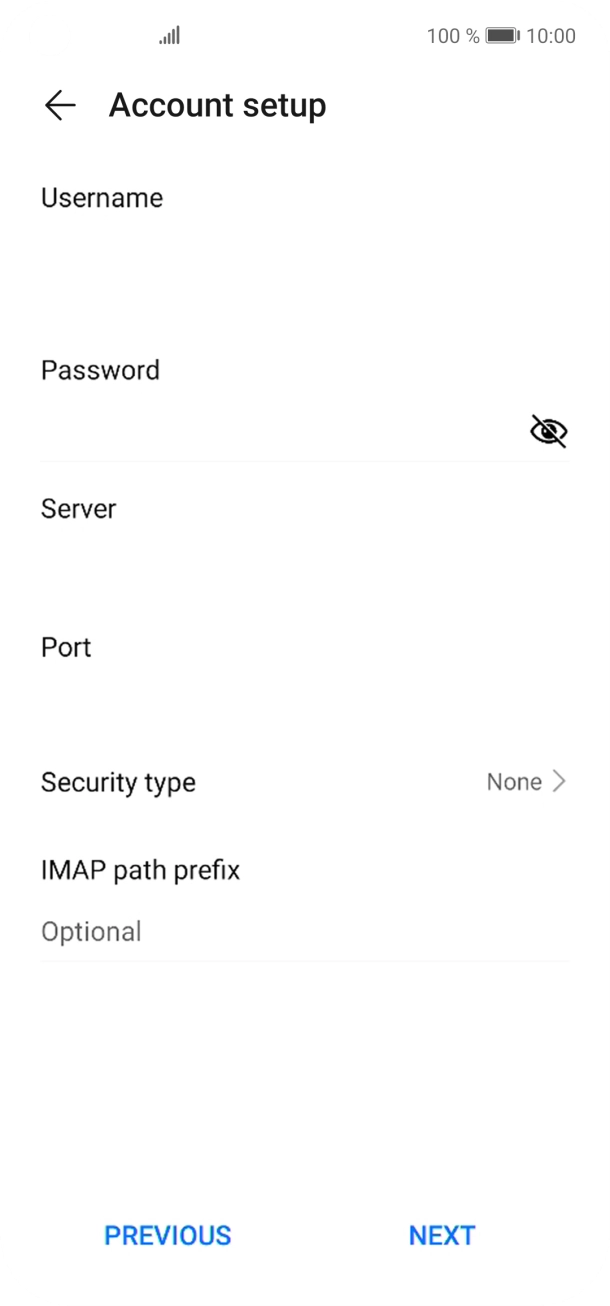
Task: Tap the Account setup title
Action: click(218, 105)
